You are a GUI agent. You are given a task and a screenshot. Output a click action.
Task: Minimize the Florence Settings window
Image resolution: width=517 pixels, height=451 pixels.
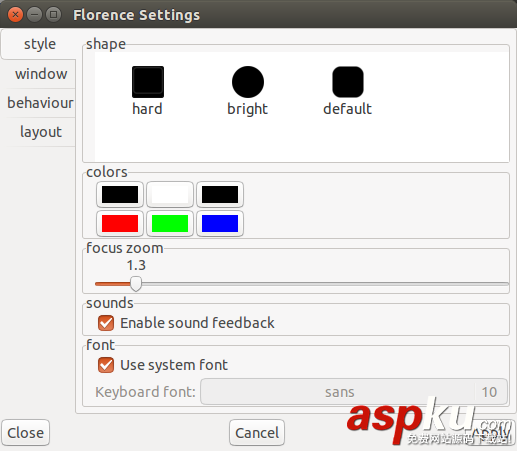point(34,15)
